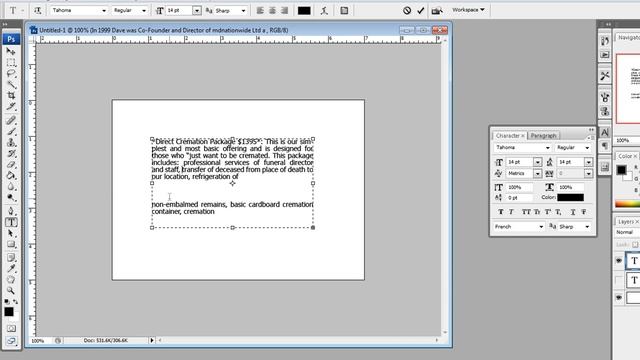This screenshot has width=640, height=360.
Task: Select the Notes tool
Action: (11, 258)
